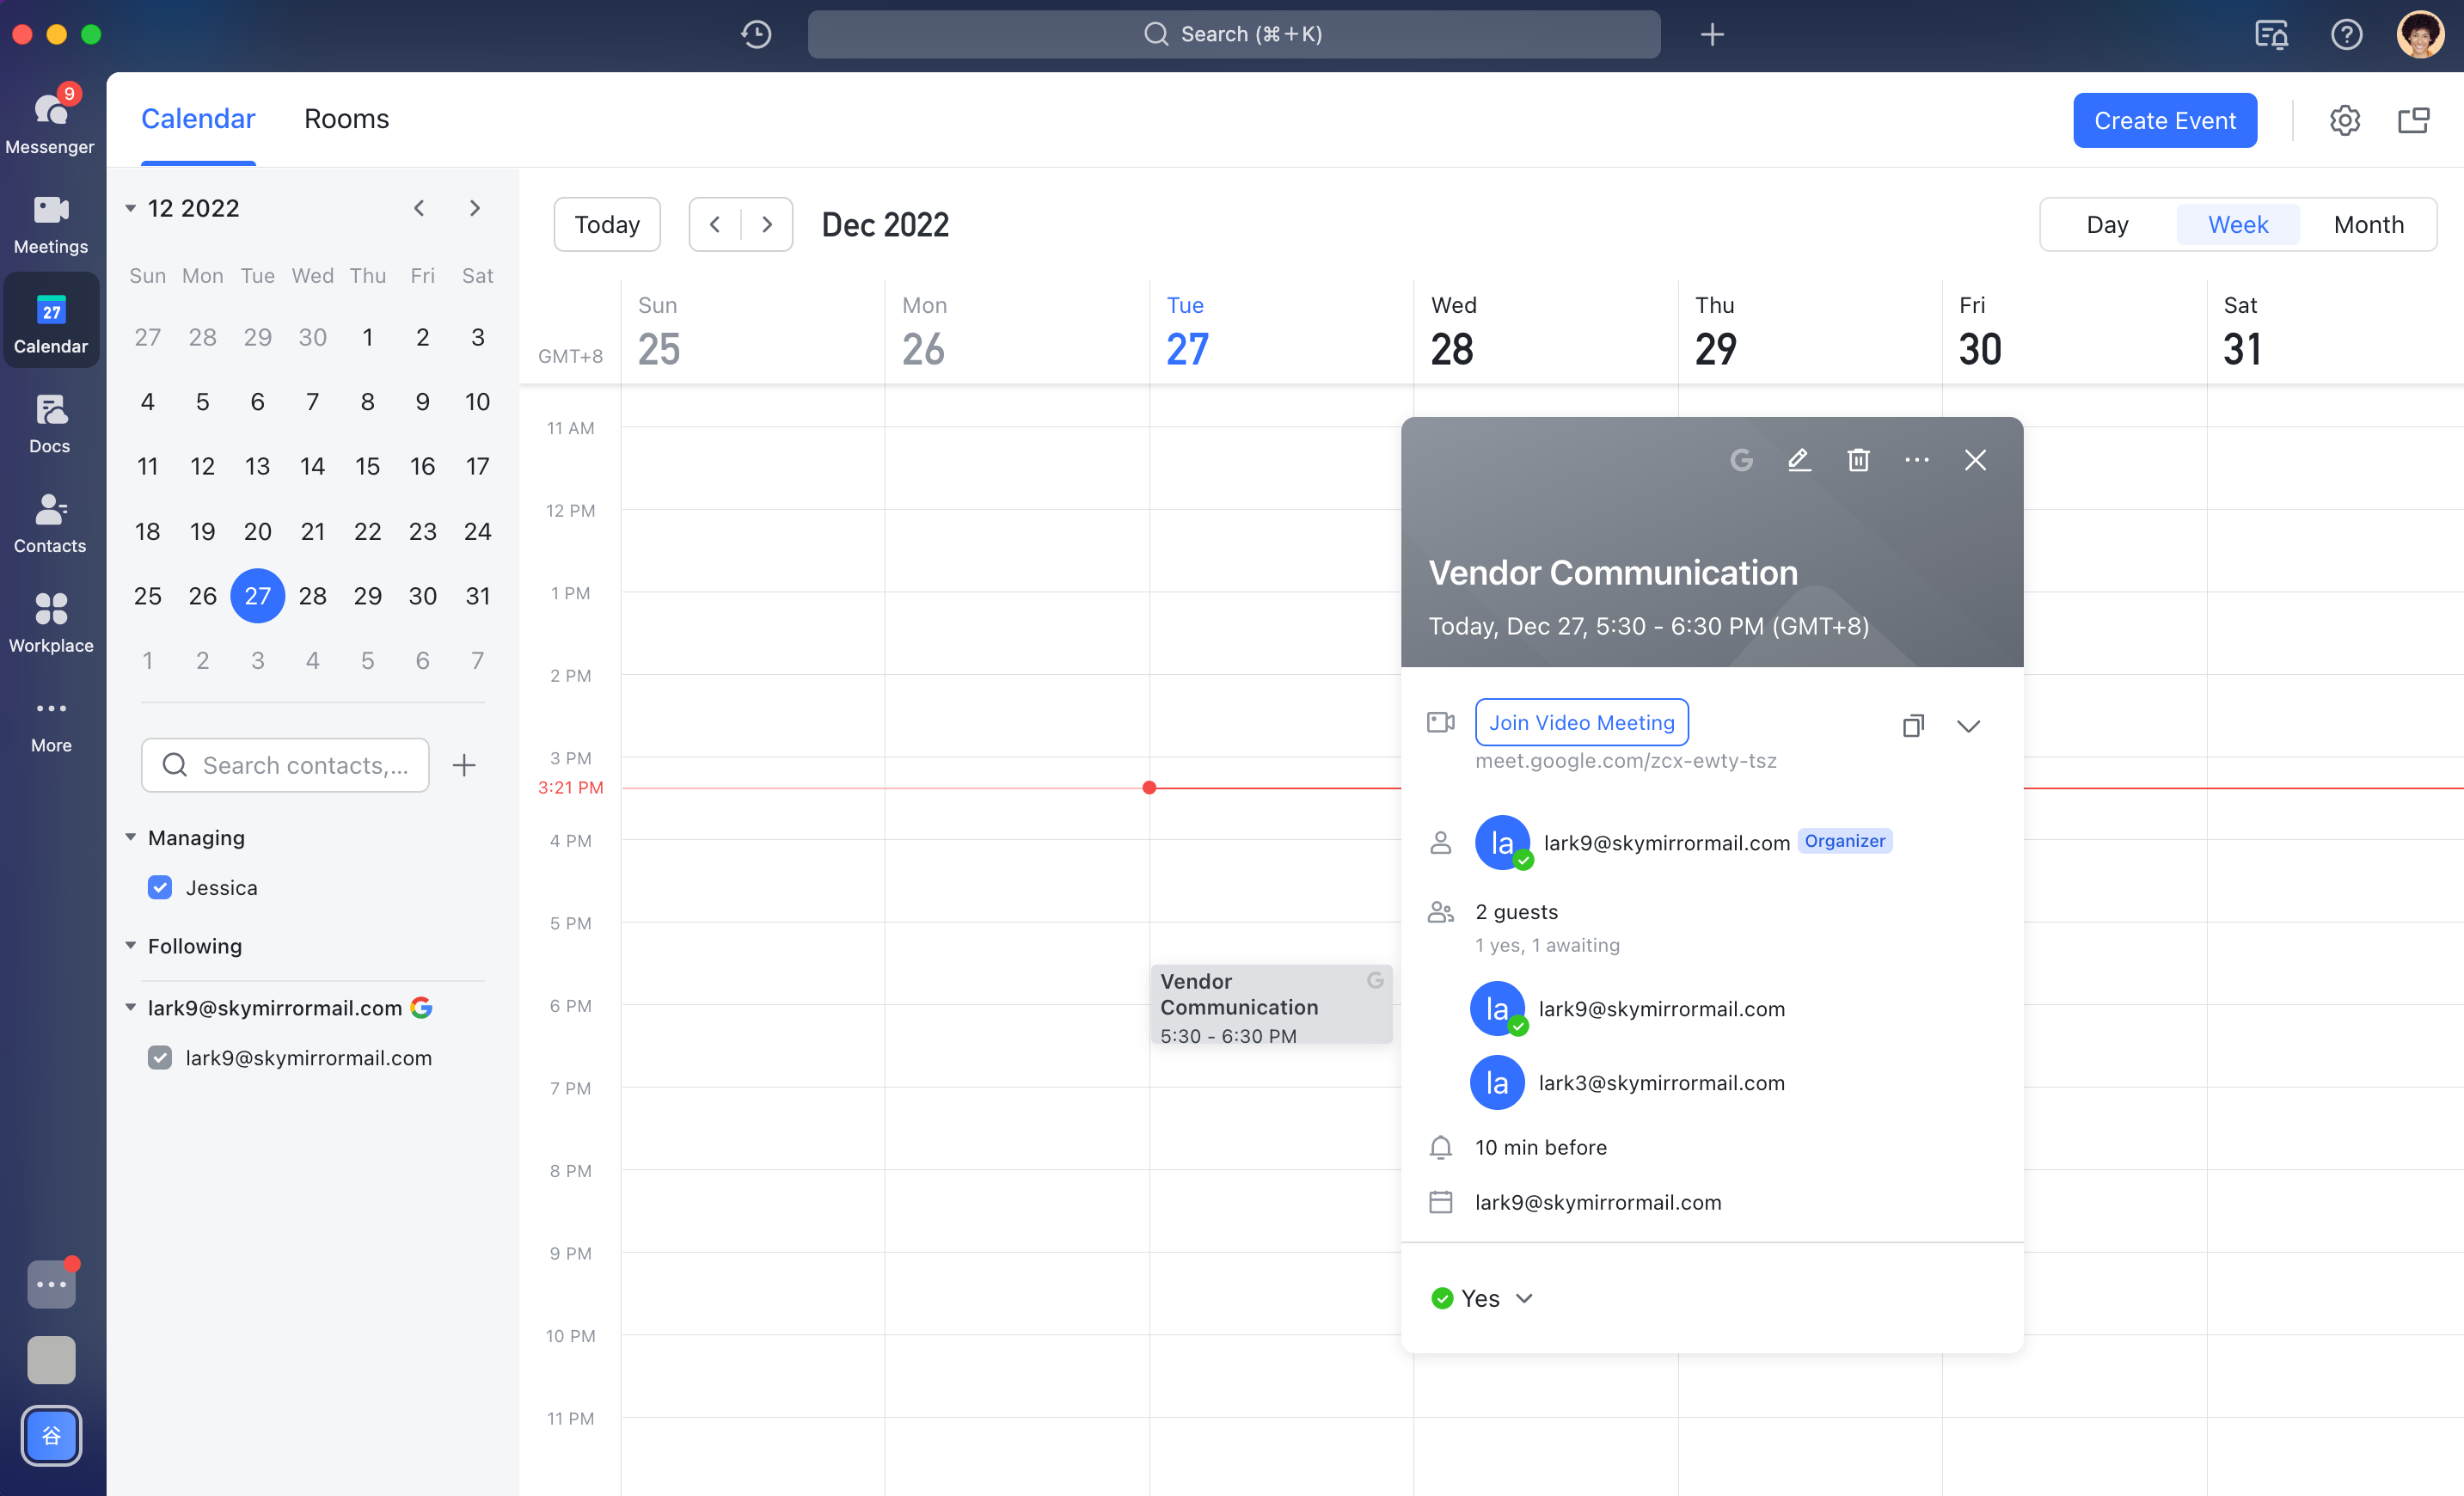Switch to the Rooms tab

[x=346, y=119]
